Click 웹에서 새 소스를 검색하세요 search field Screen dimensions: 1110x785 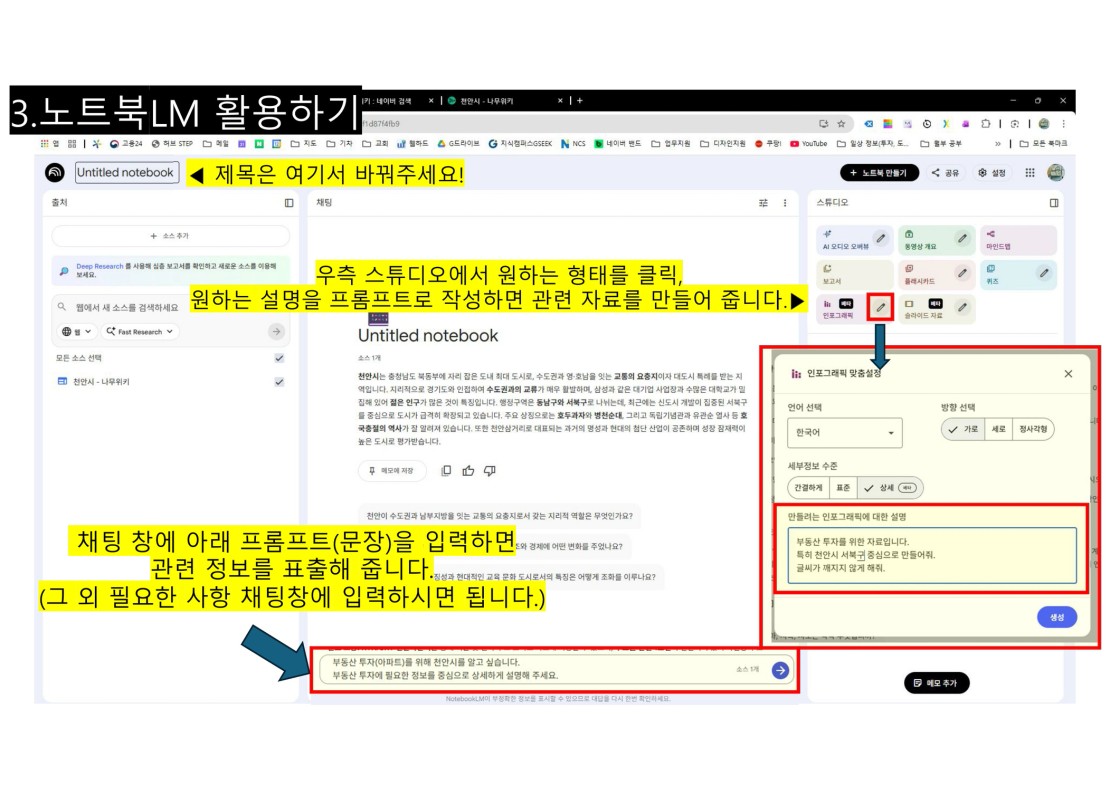tap(127, 307)
